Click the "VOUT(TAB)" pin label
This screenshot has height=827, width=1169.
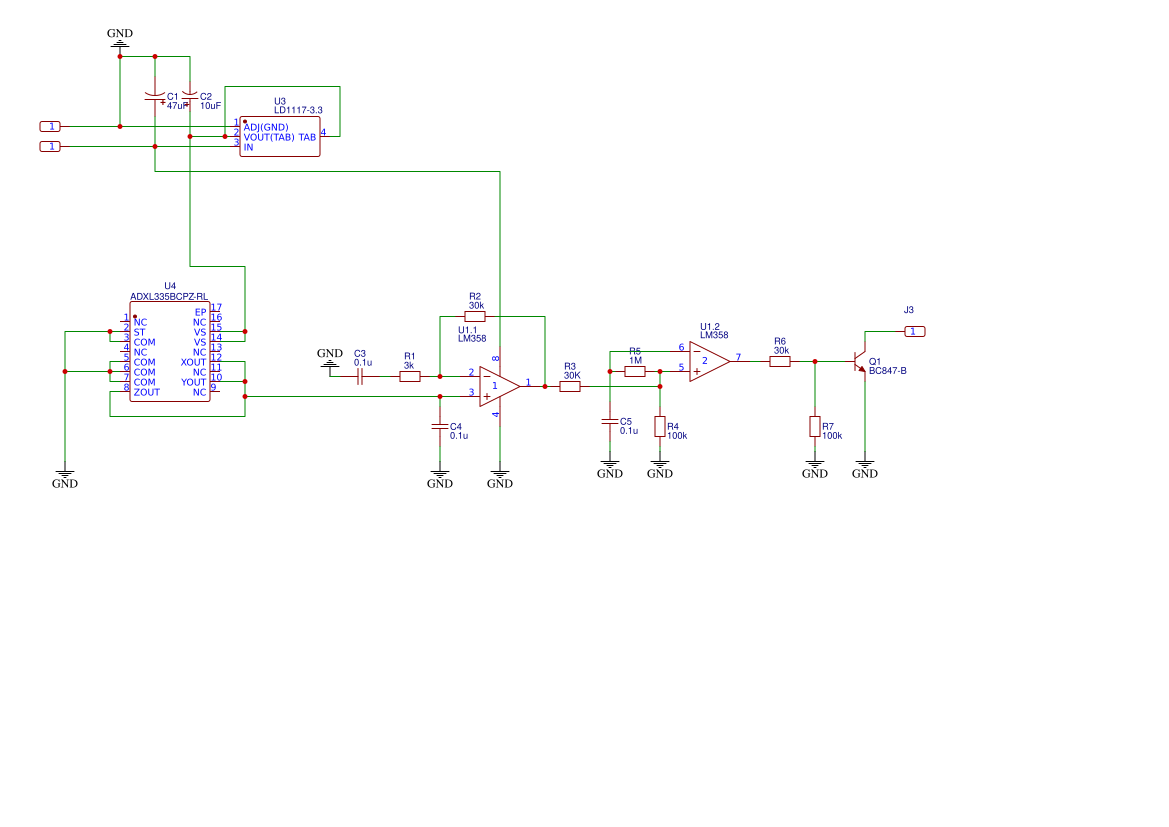269,137
